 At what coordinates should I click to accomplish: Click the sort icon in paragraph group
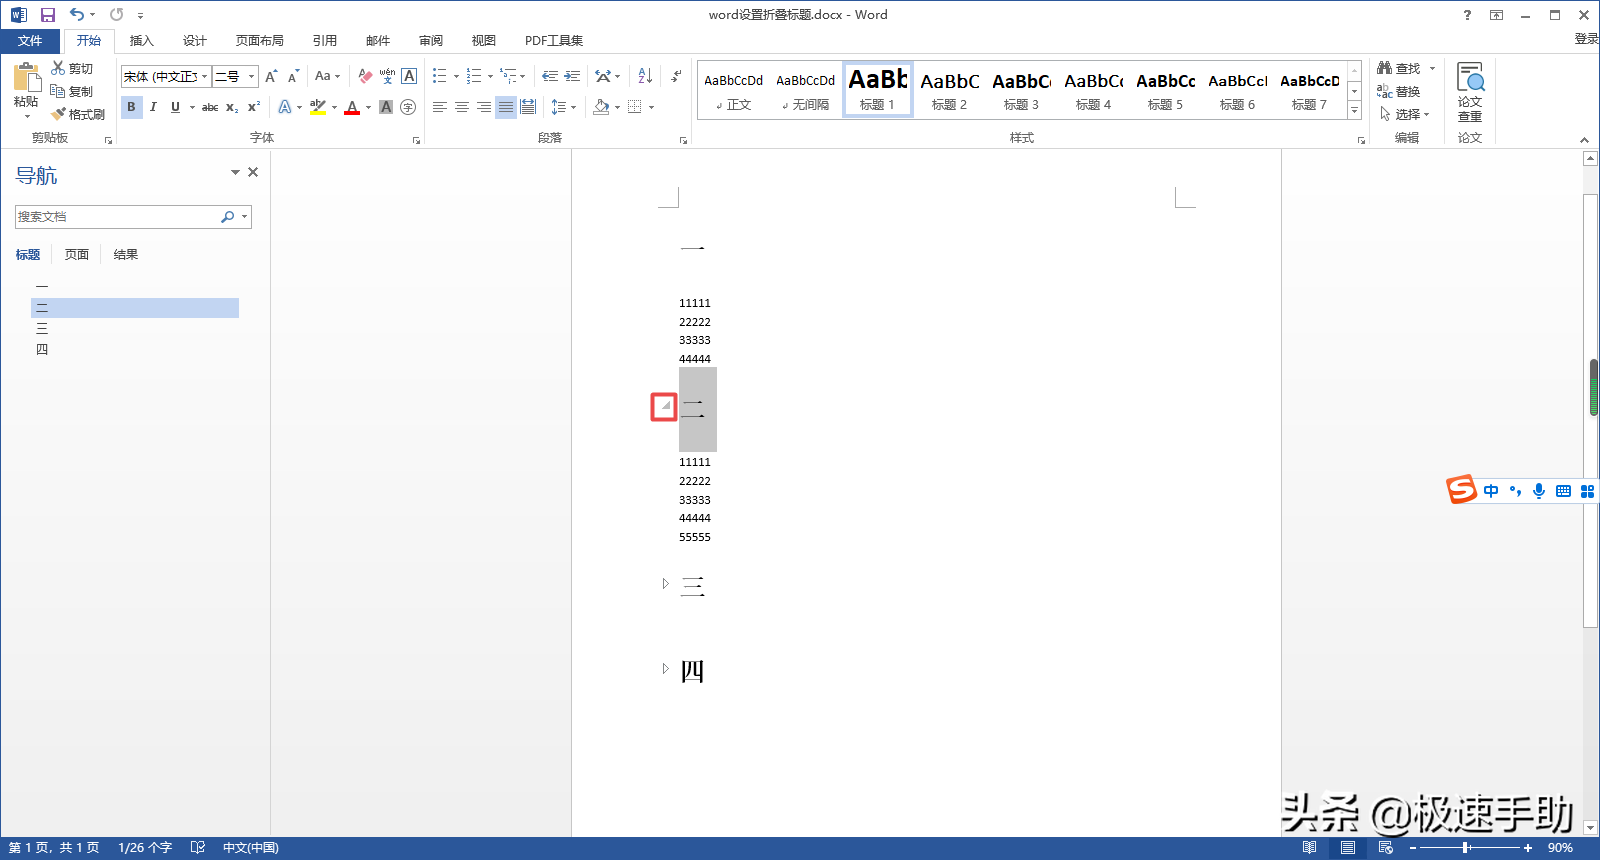point(645,76)
